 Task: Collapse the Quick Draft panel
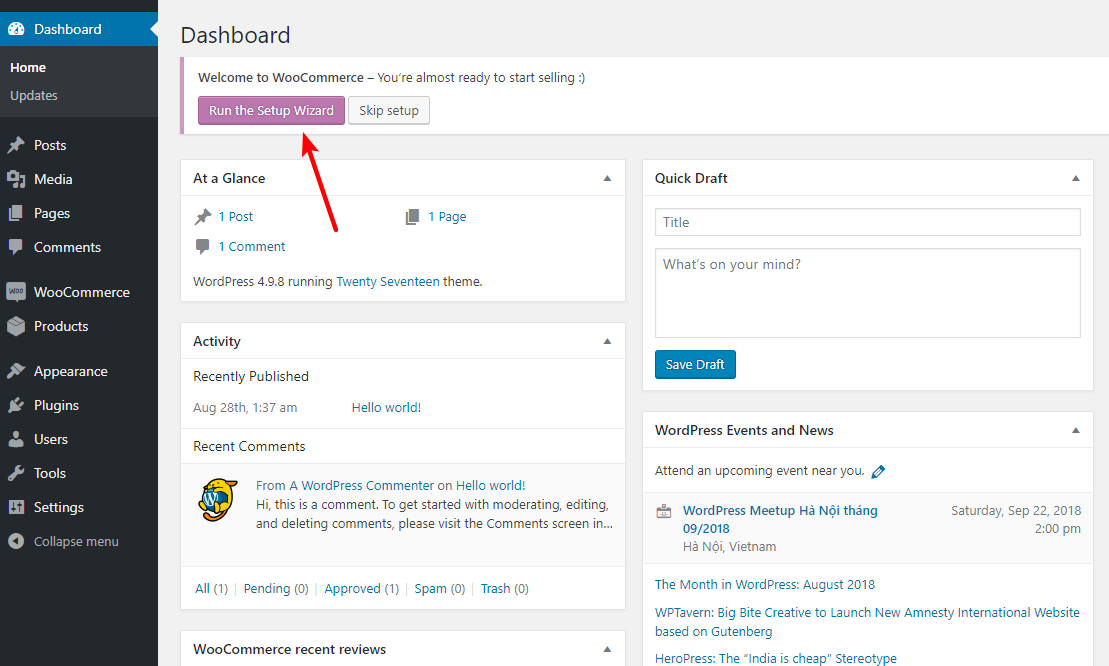pos(1076,178)
